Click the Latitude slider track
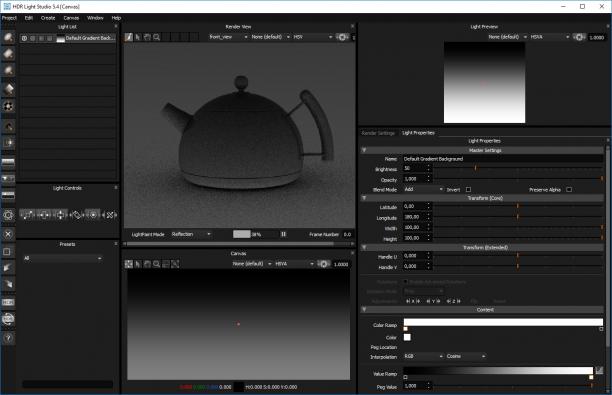 click(x=518, y=206)
